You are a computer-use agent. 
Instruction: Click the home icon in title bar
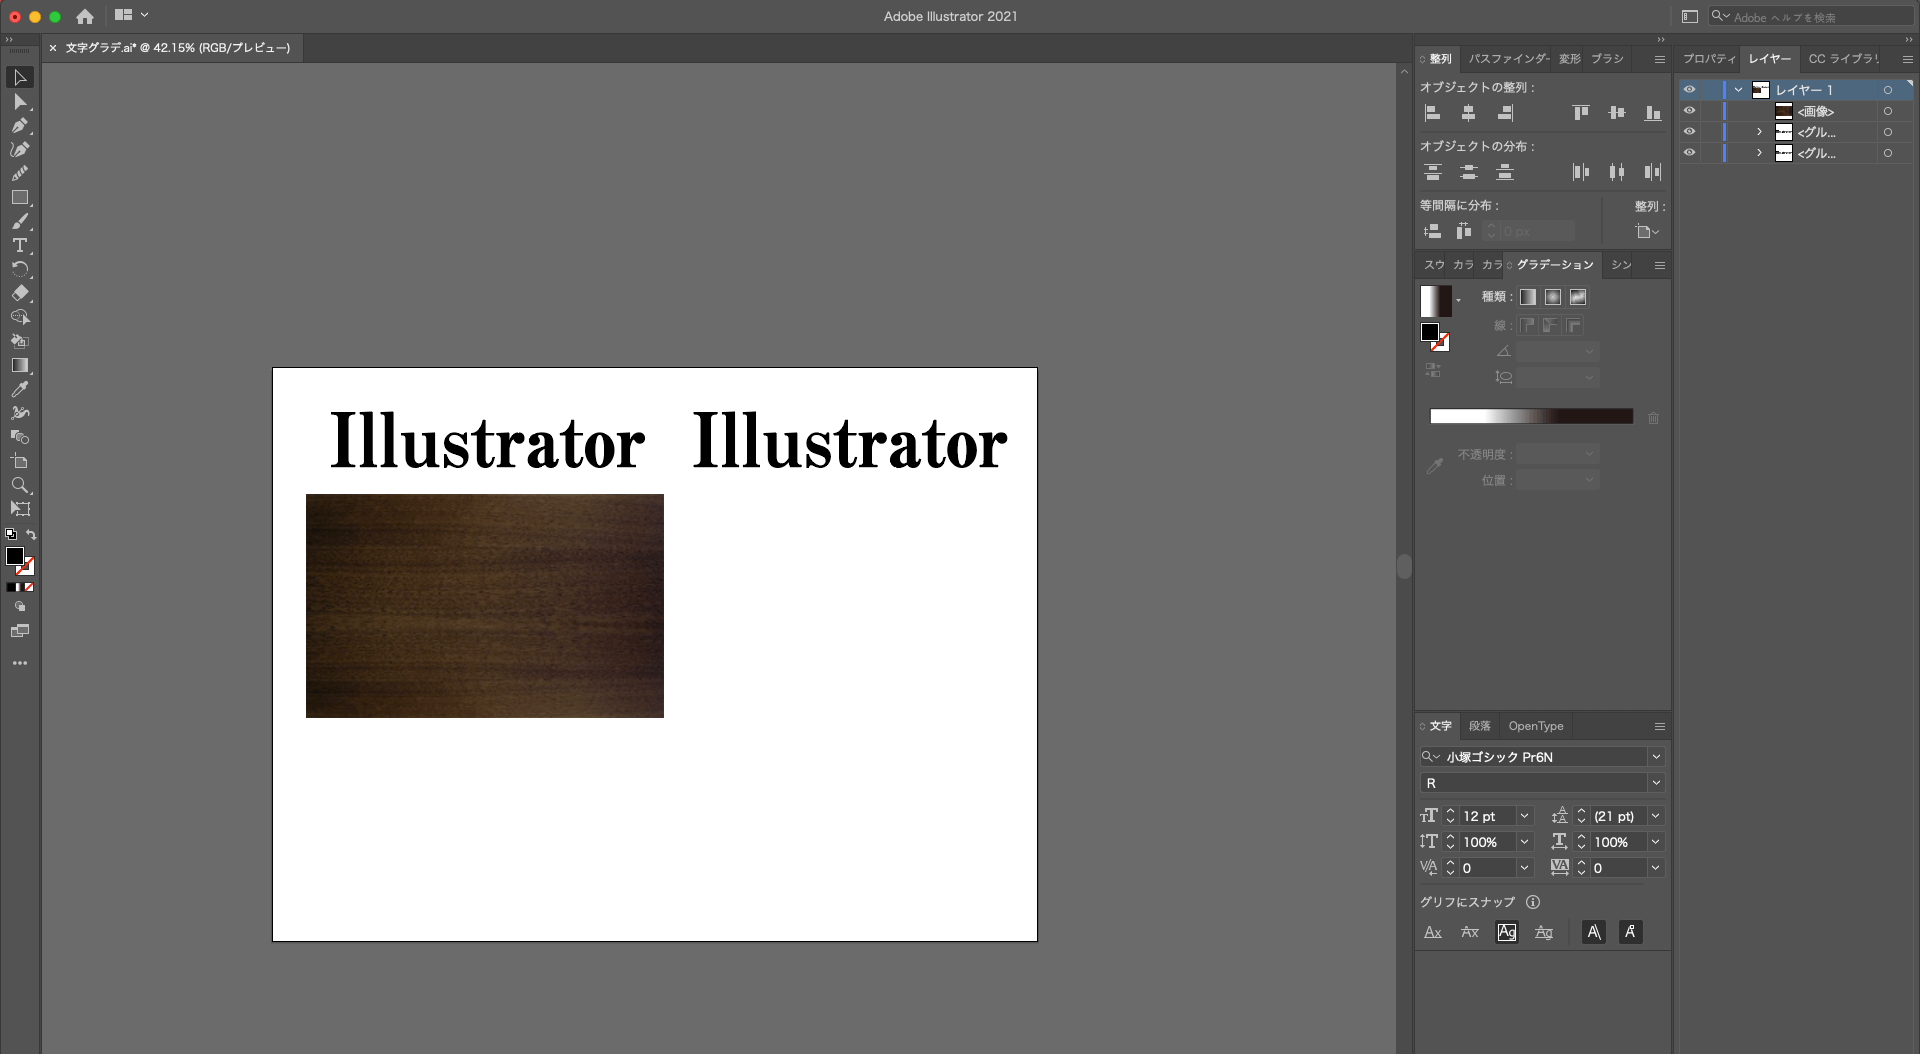tap(85, 16)
